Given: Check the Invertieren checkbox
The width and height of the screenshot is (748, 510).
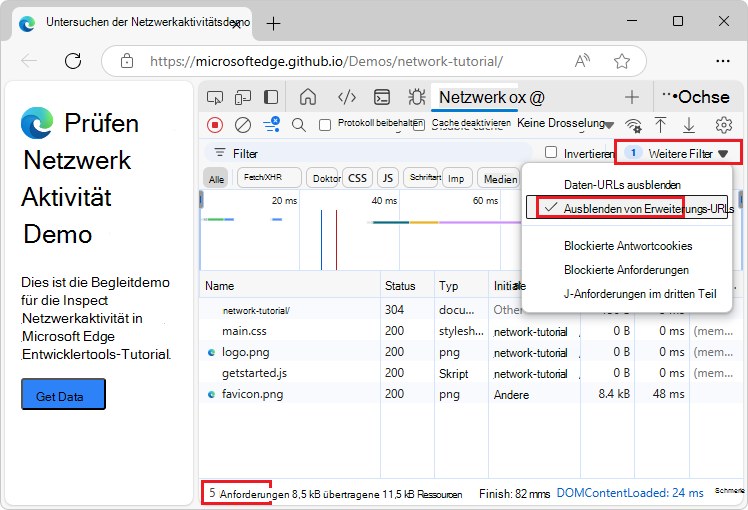Looking at the screenshot, I should tap(551, 152).
